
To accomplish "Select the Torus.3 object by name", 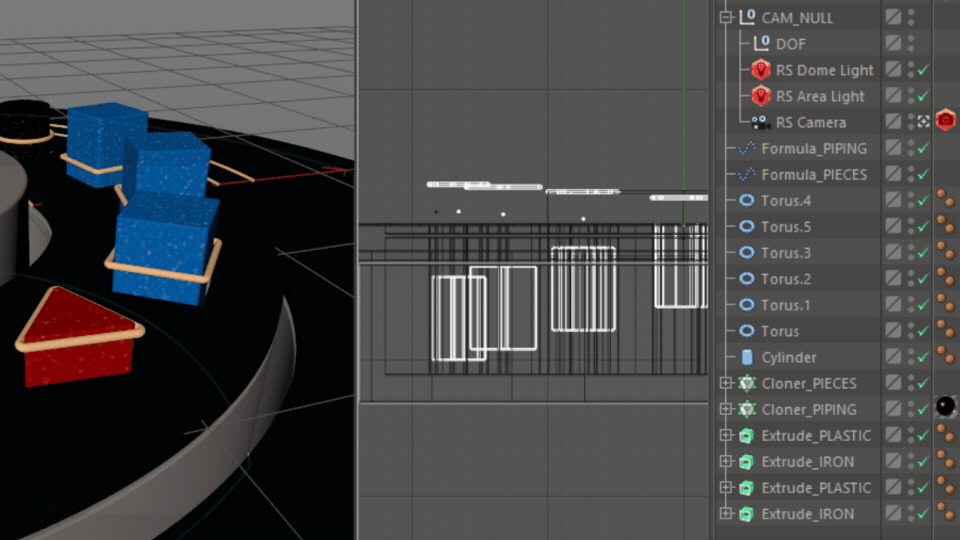I will click(786, 253).
